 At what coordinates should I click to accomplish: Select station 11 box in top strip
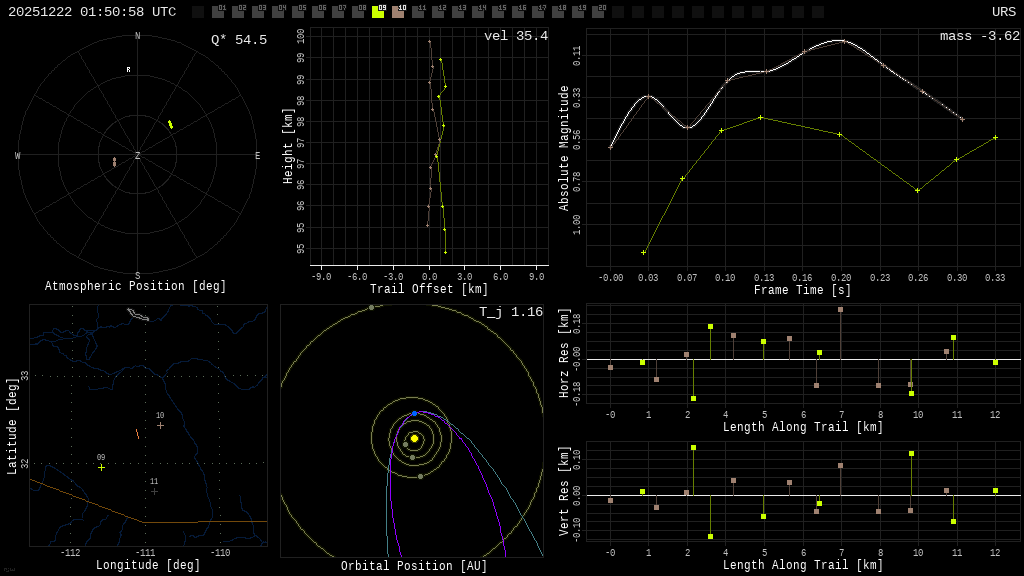pyautogui.click(x=418, y=12)
